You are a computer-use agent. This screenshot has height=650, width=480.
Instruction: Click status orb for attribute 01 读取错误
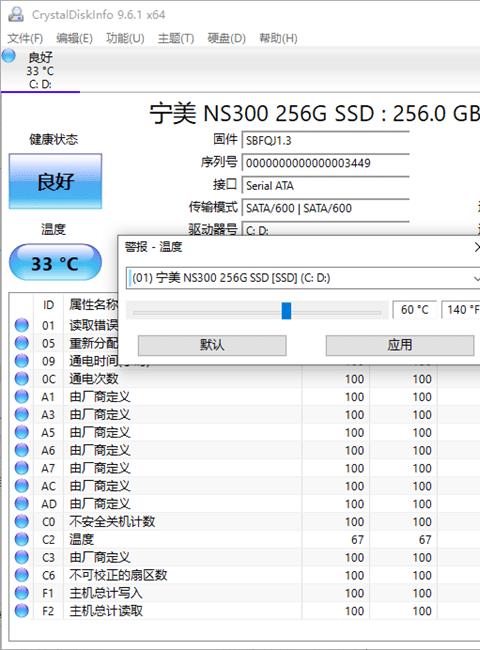(x=22, y=325)
